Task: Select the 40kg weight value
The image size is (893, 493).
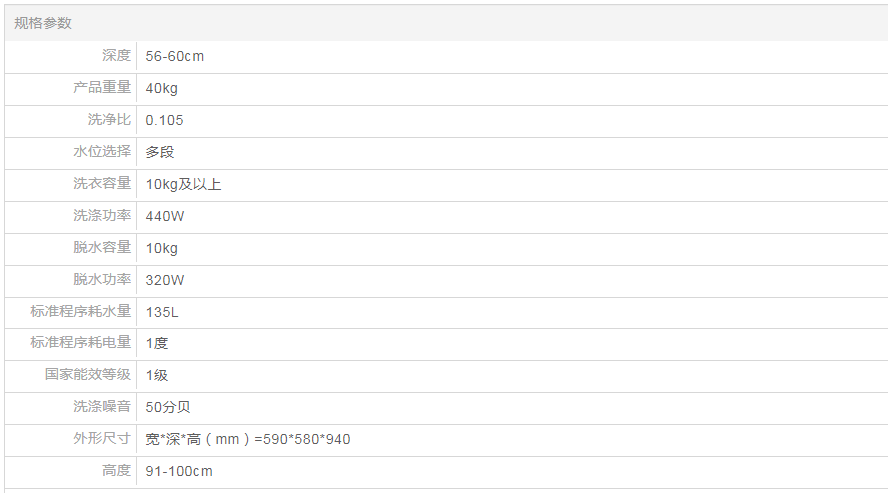Action: [161, 88]
